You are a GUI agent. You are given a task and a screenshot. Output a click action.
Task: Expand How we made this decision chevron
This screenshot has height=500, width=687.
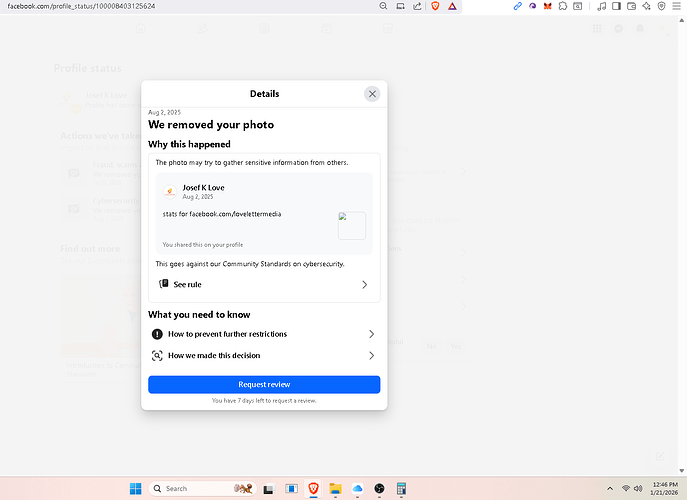[371, 355]
